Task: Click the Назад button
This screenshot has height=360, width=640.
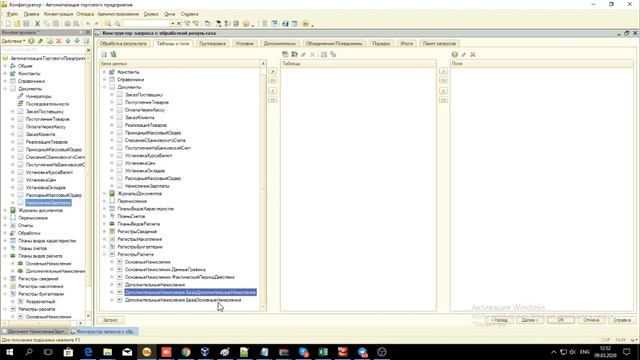Action: [x=499, y=320]
